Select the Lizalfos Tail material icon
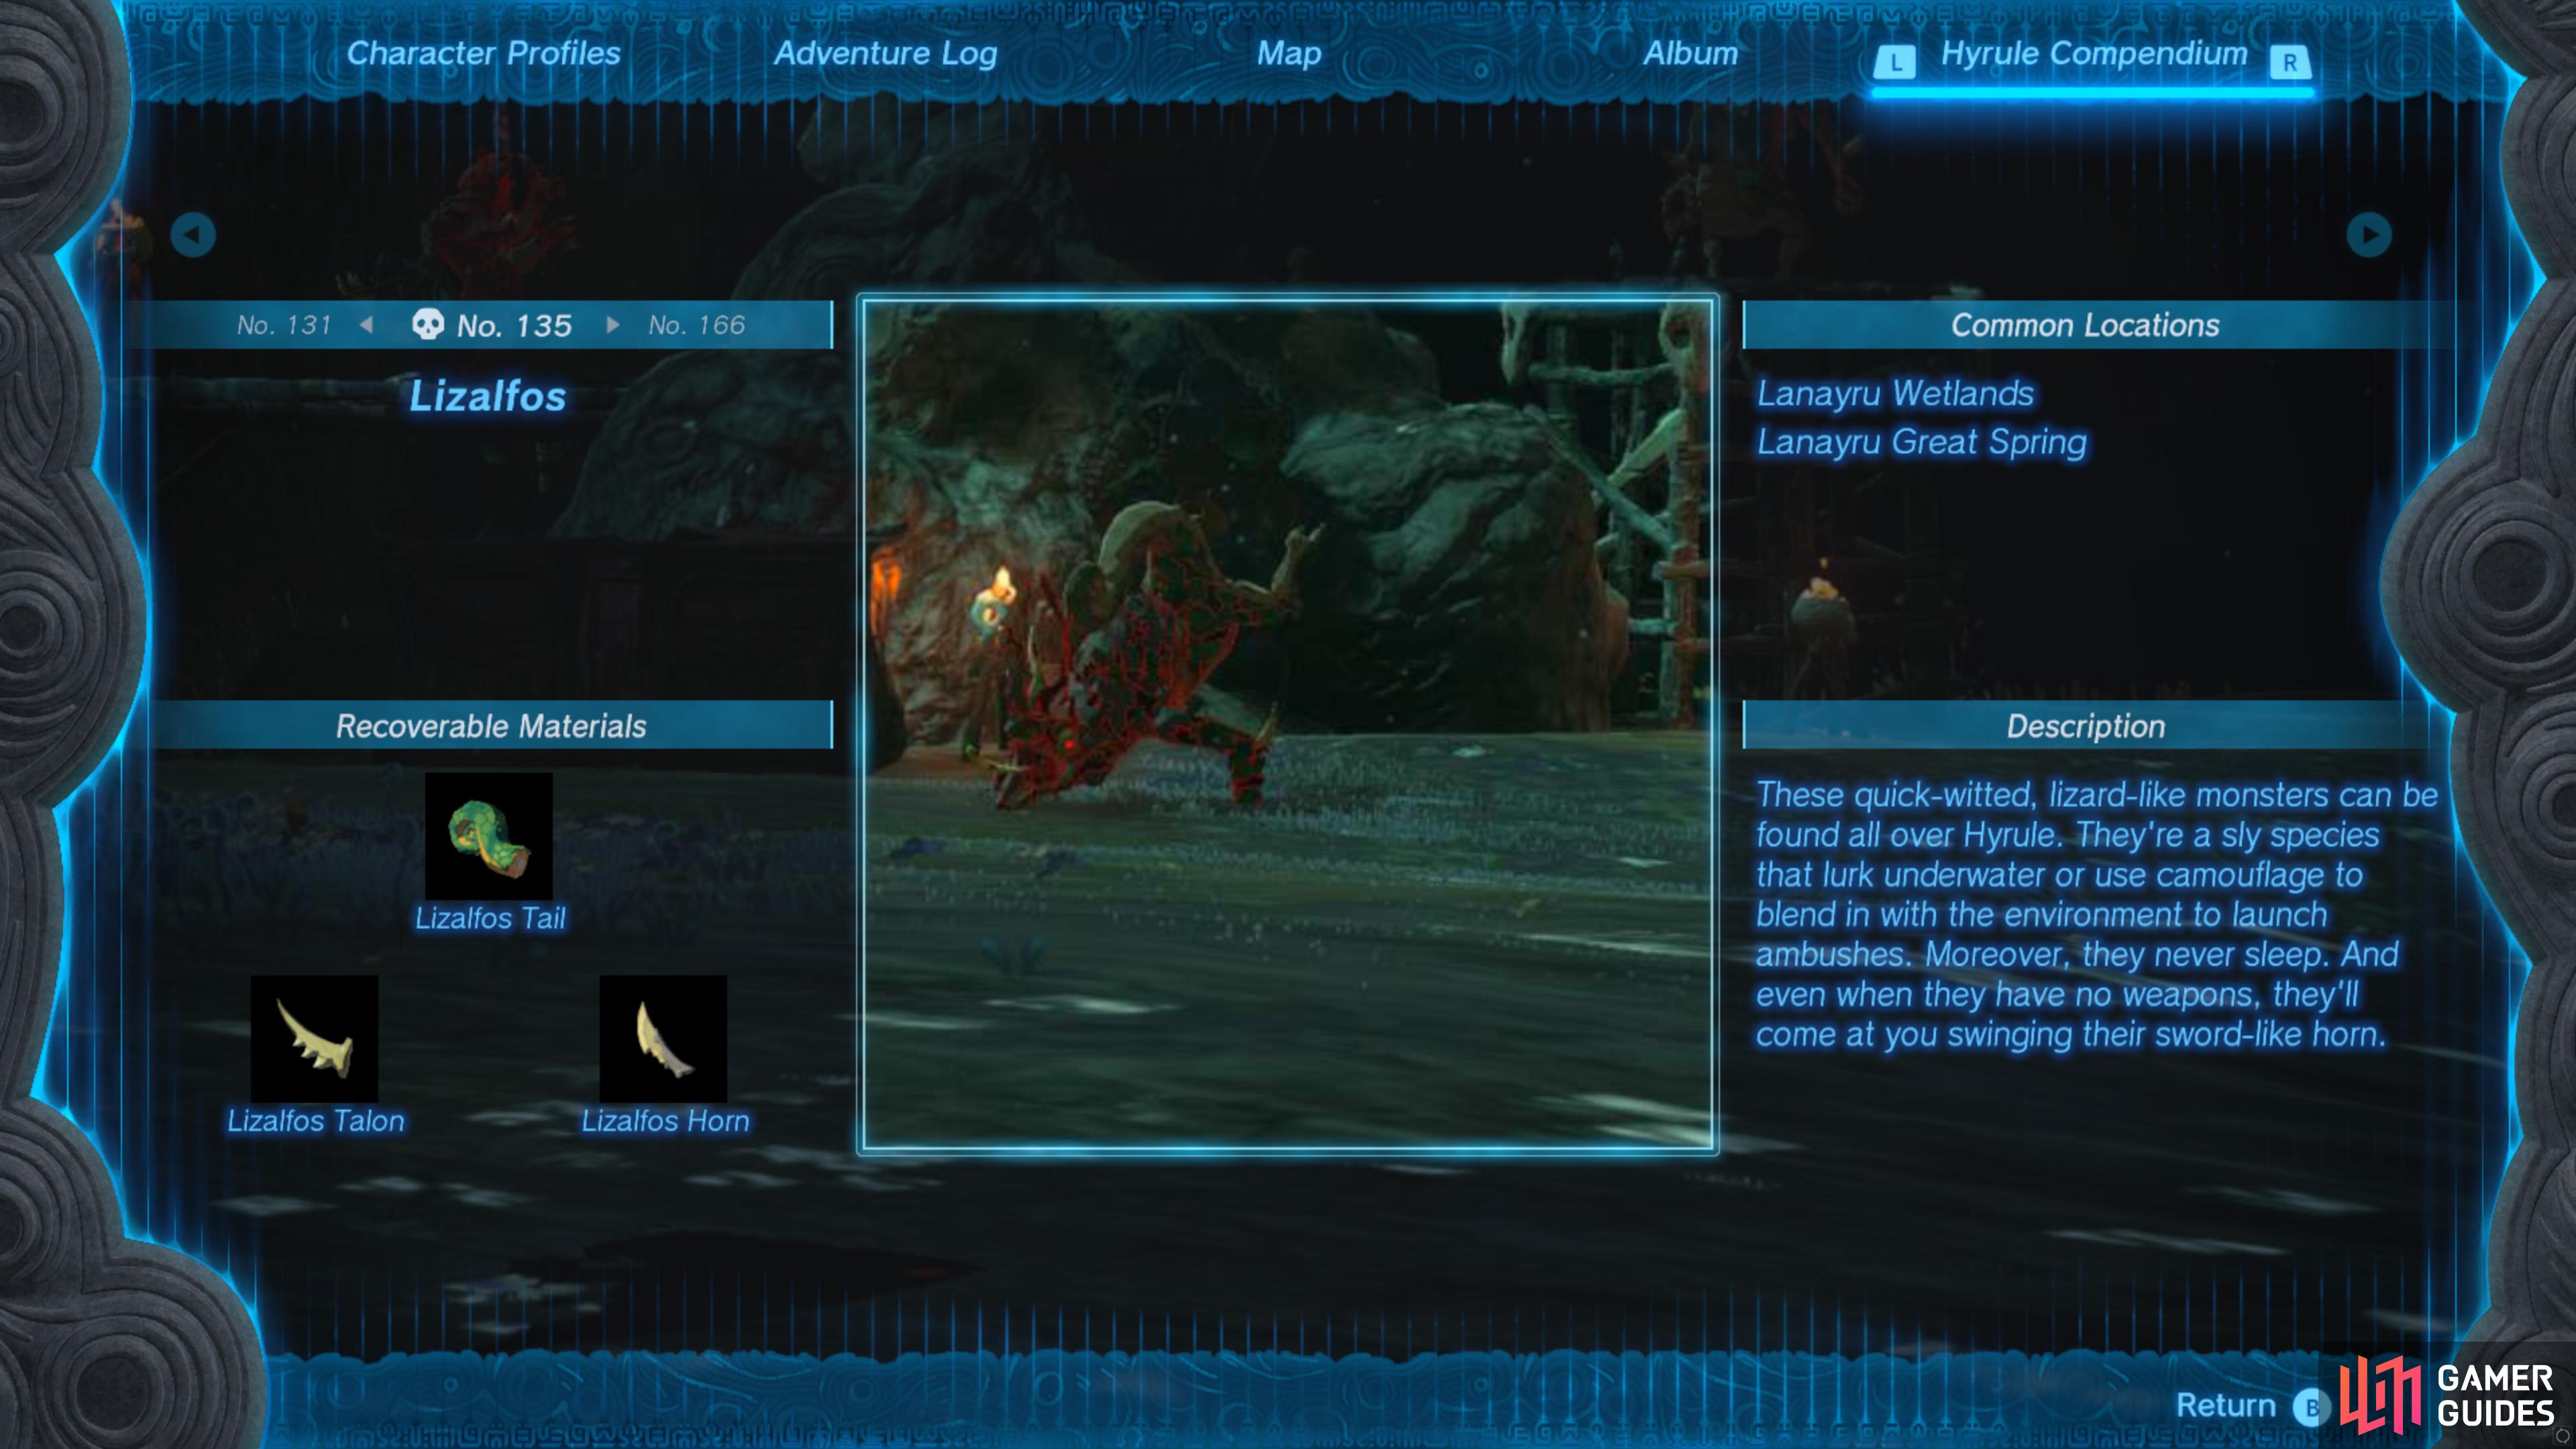Image resolution: width=2576 pixels, height=1449 pixels. (x=489, y=836)
